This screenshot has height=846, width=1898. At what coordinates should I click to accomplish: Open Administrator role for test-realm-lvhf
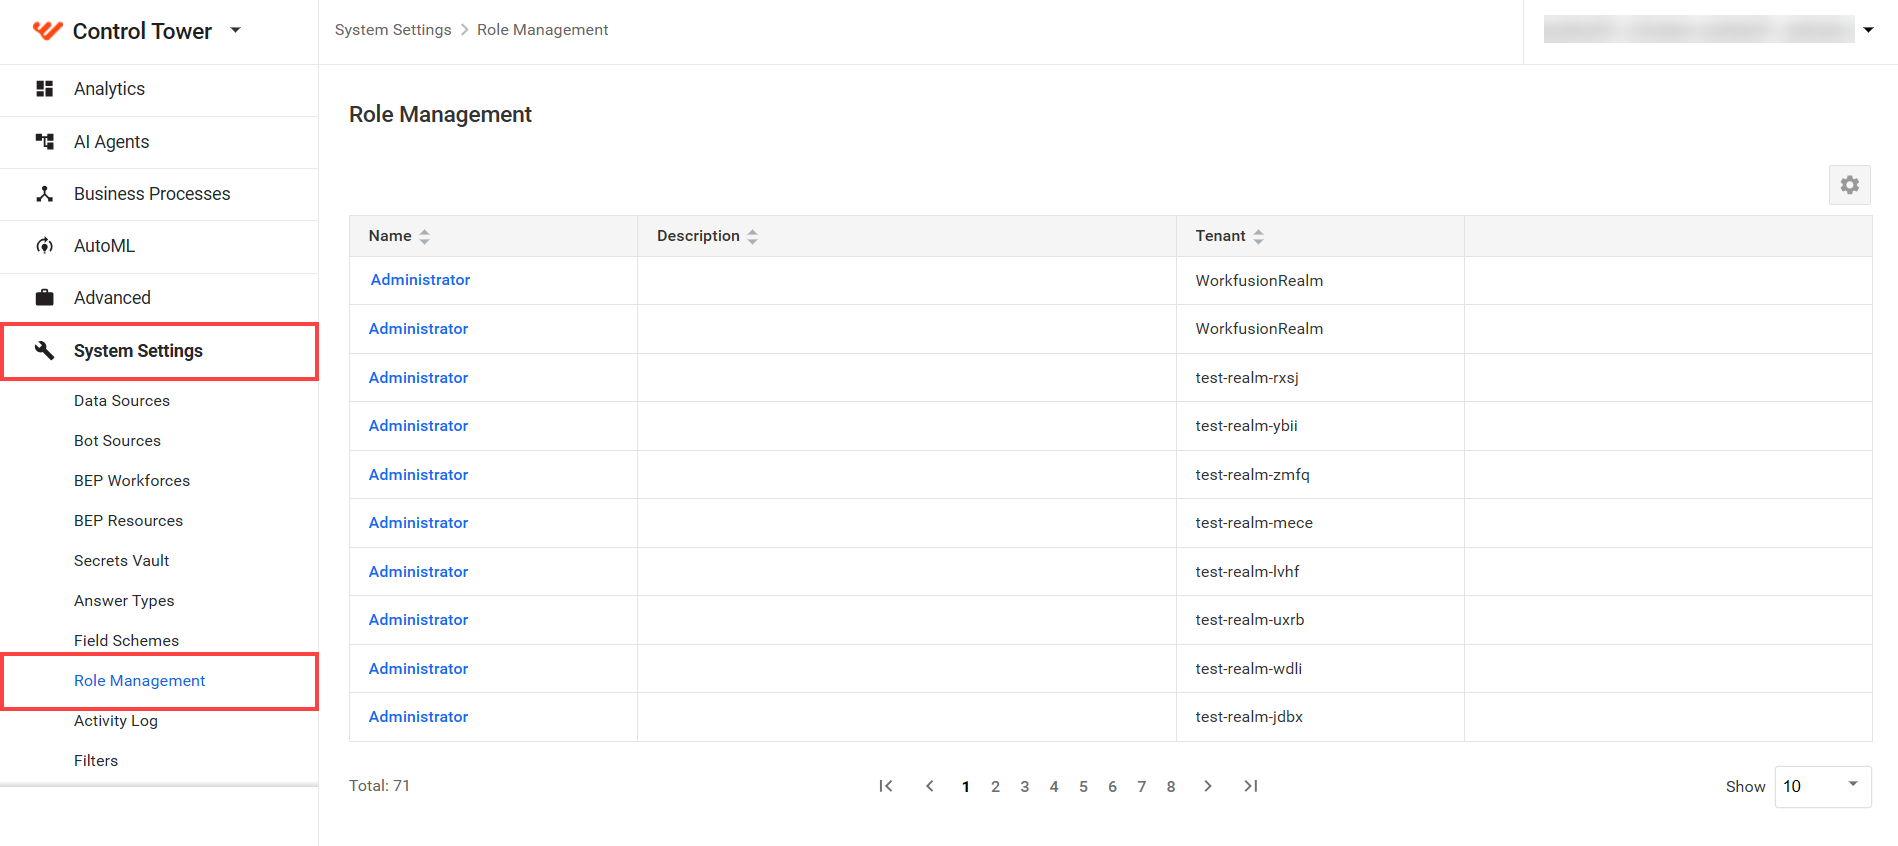pyautogui.click(x=418, y=572)
